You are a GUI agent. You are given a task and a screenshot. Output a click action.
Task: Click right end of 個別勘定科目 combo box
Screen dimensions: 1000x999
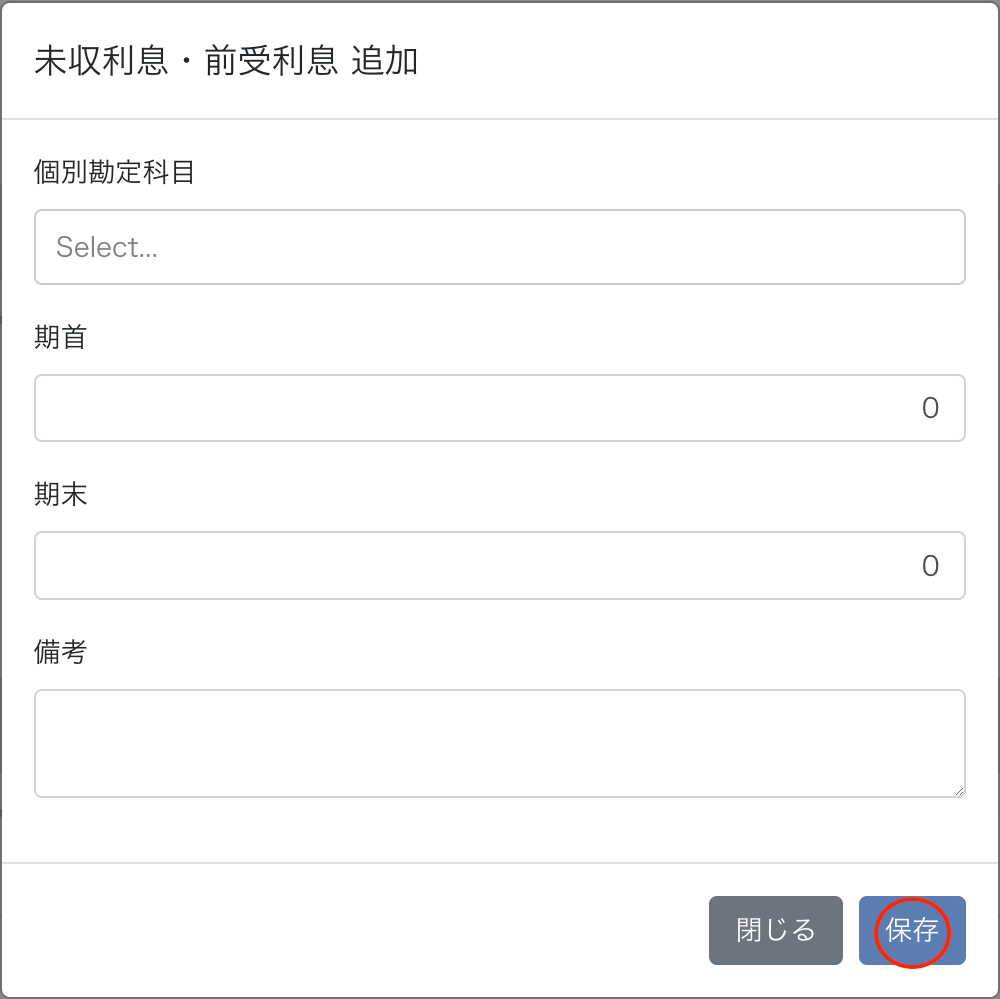940,247
